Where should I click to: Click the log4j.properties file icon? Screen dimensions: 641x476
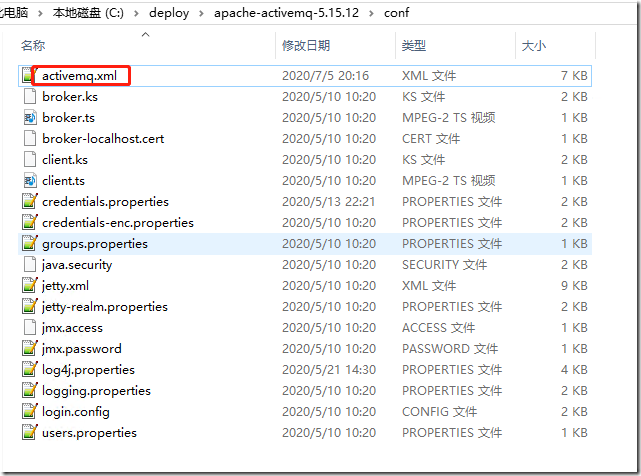tap(30, 370)
